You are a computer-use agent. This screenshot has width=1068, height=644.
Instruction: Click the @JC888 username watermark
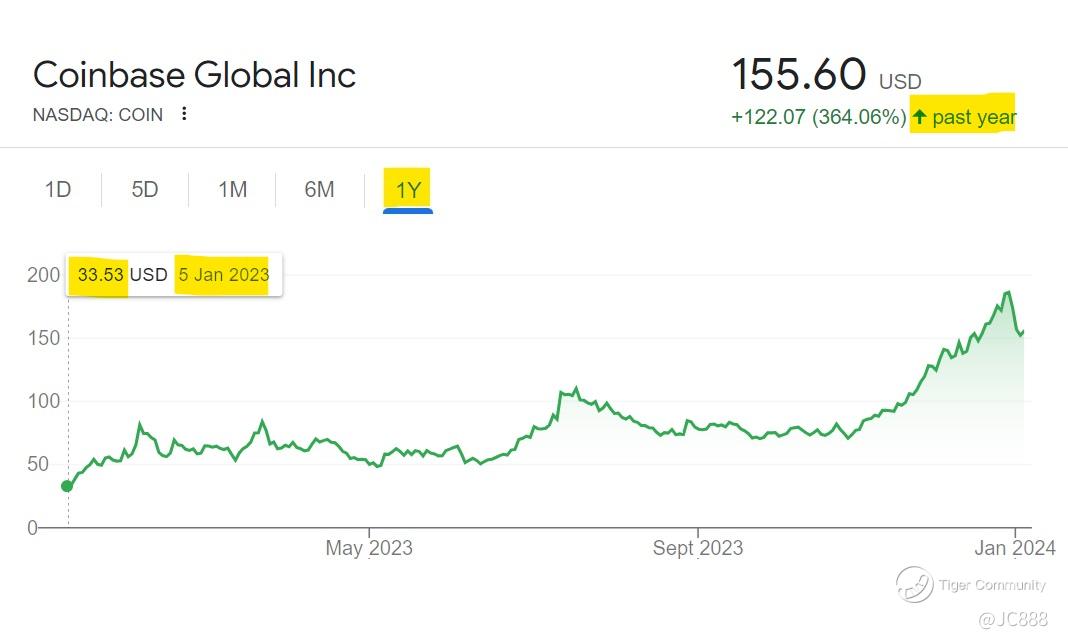(1012, 621)
